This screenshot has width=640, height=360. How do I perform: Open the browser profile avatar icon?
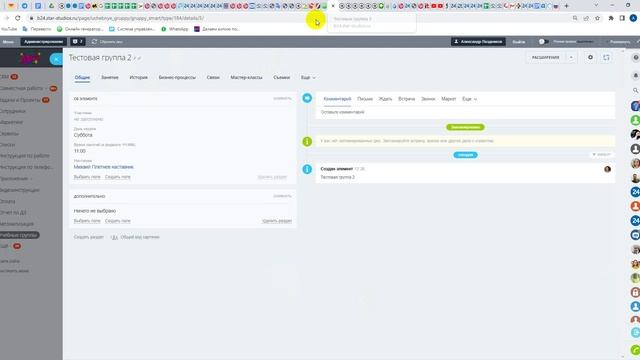(x=633, y=18)
